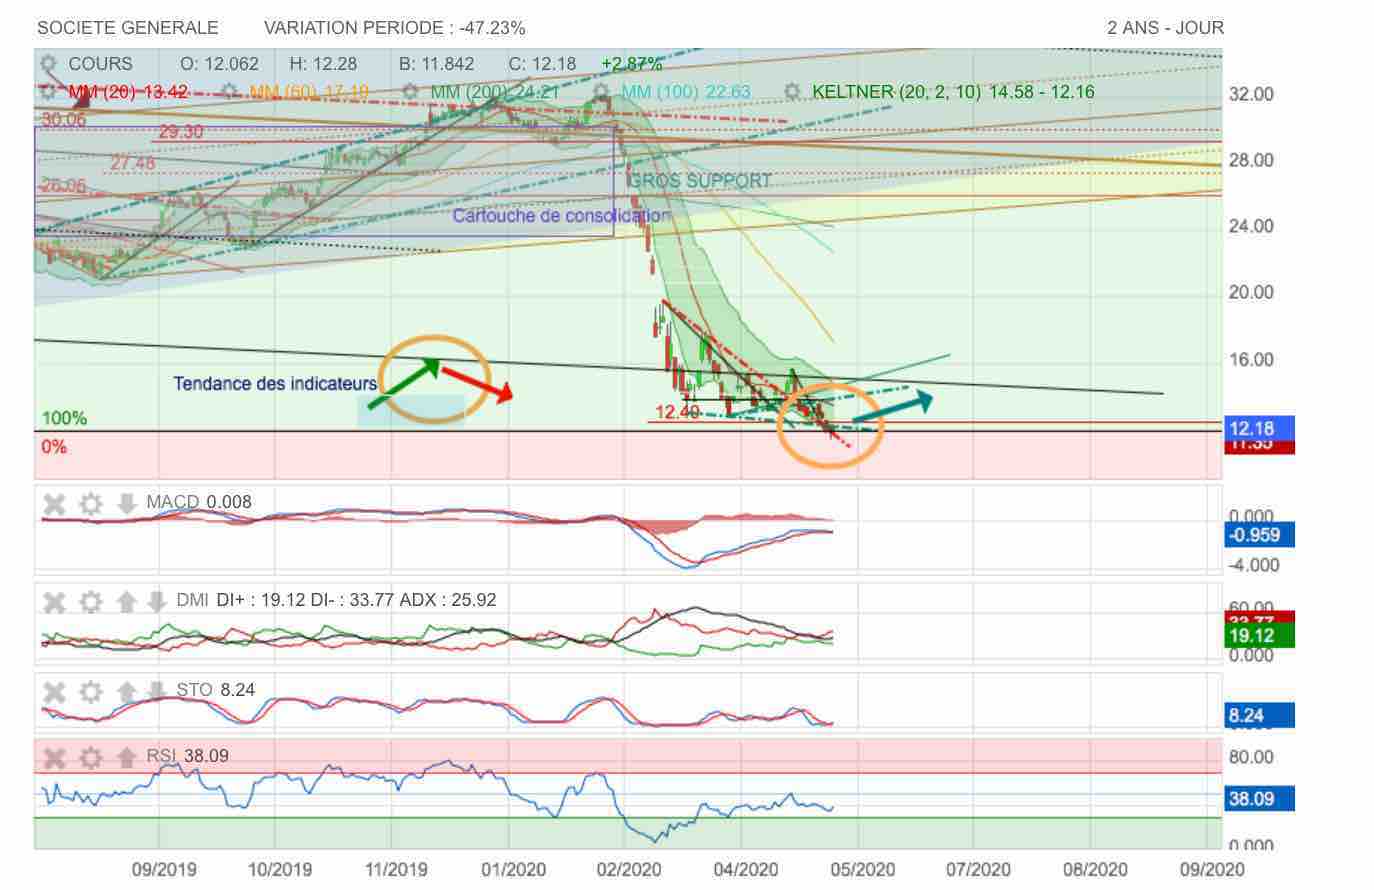This screenshot has width=1374, height=890.
Task: Click the COURS label
Action: pos(100,64)
